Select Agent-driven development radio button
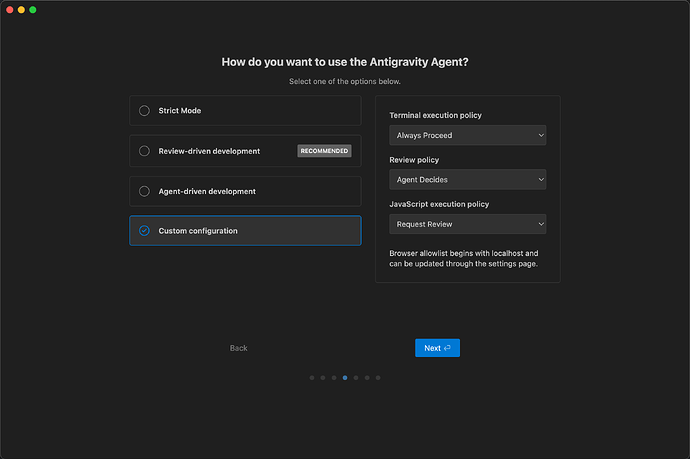690x459 pixels. tap(245, 191)
